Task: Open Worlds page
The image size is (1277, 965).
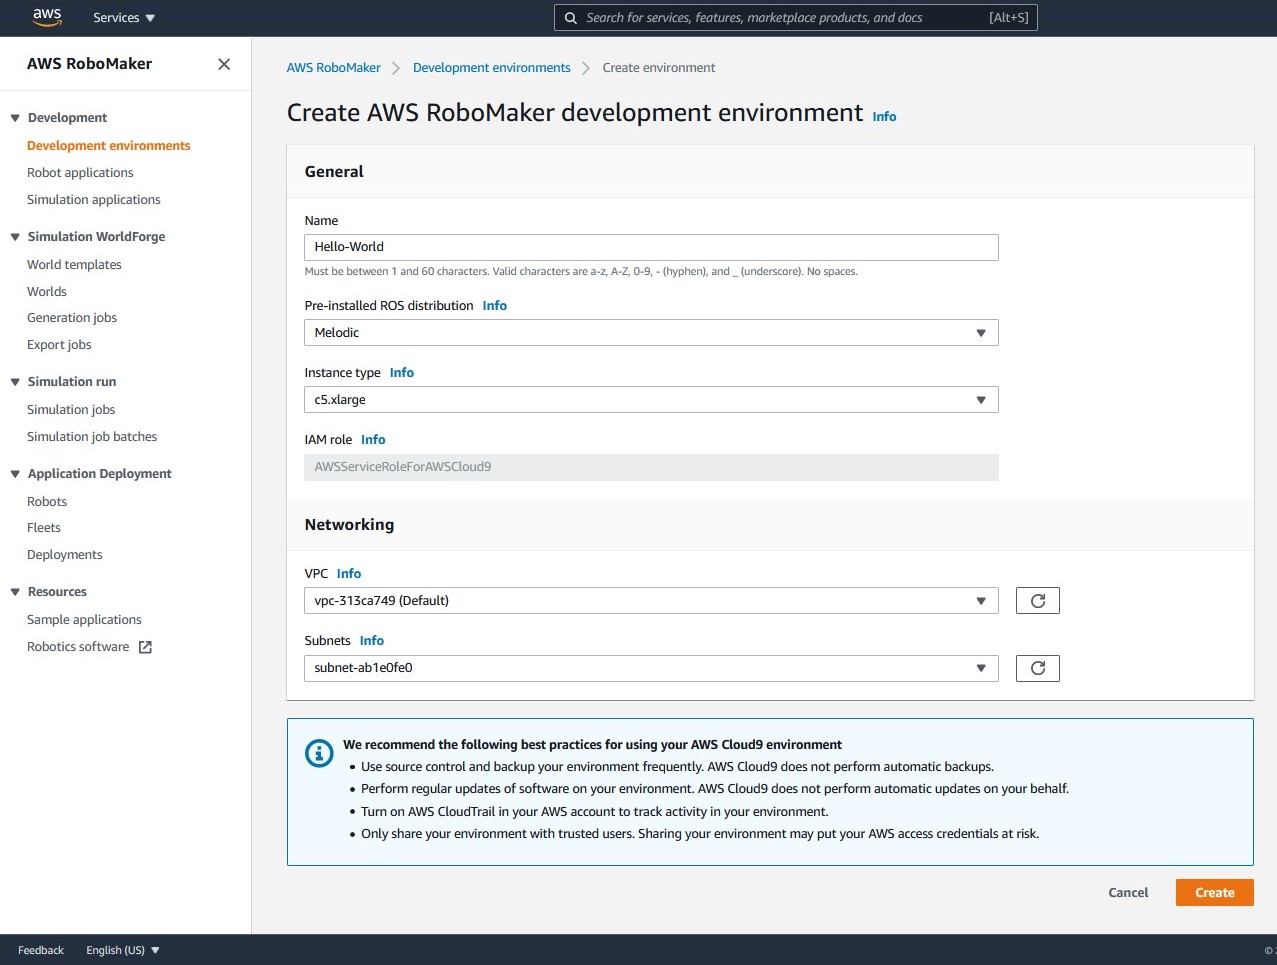Action: click(x=47, y=292)
